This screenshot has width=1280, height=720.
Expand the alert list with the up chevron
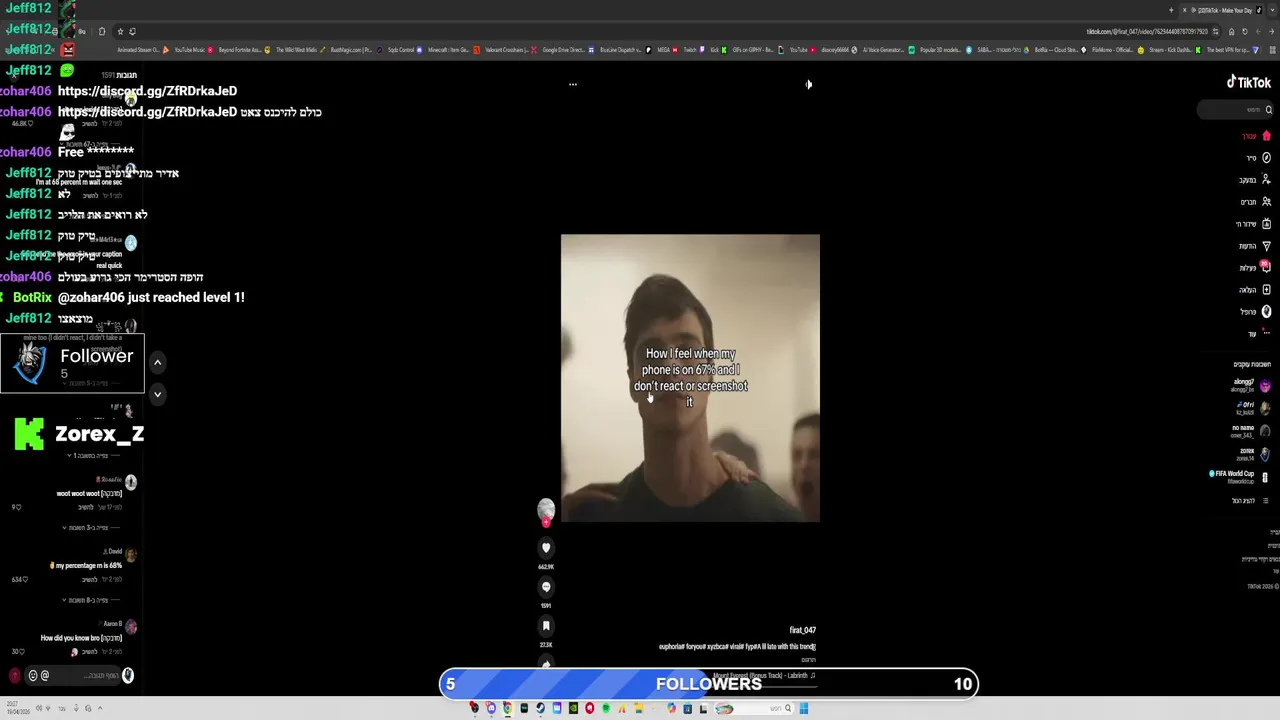tap(157, 362)
